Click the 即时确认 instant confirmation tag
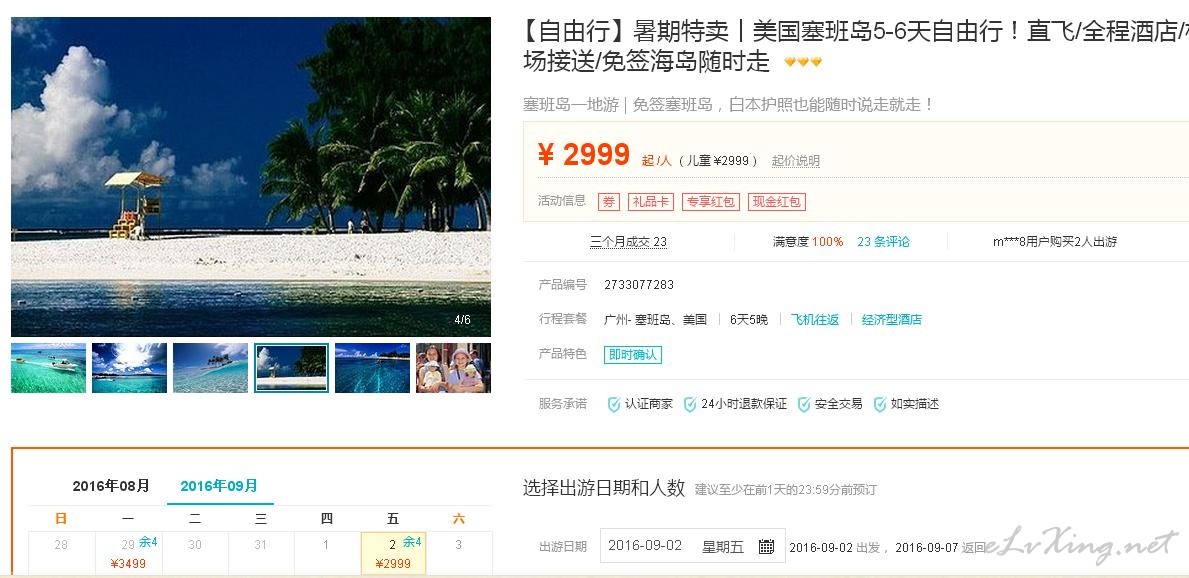The height and width of the screenshot is (578, 1189). click(x=633, y=354)
